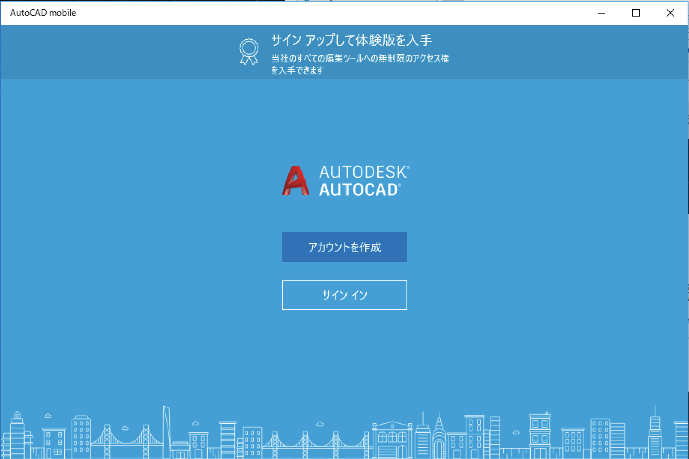This screenshot has height=459, width=689.
Task: Click the banner subtitle about 無制限のアクセス権
Action: (x=360, y=64)
